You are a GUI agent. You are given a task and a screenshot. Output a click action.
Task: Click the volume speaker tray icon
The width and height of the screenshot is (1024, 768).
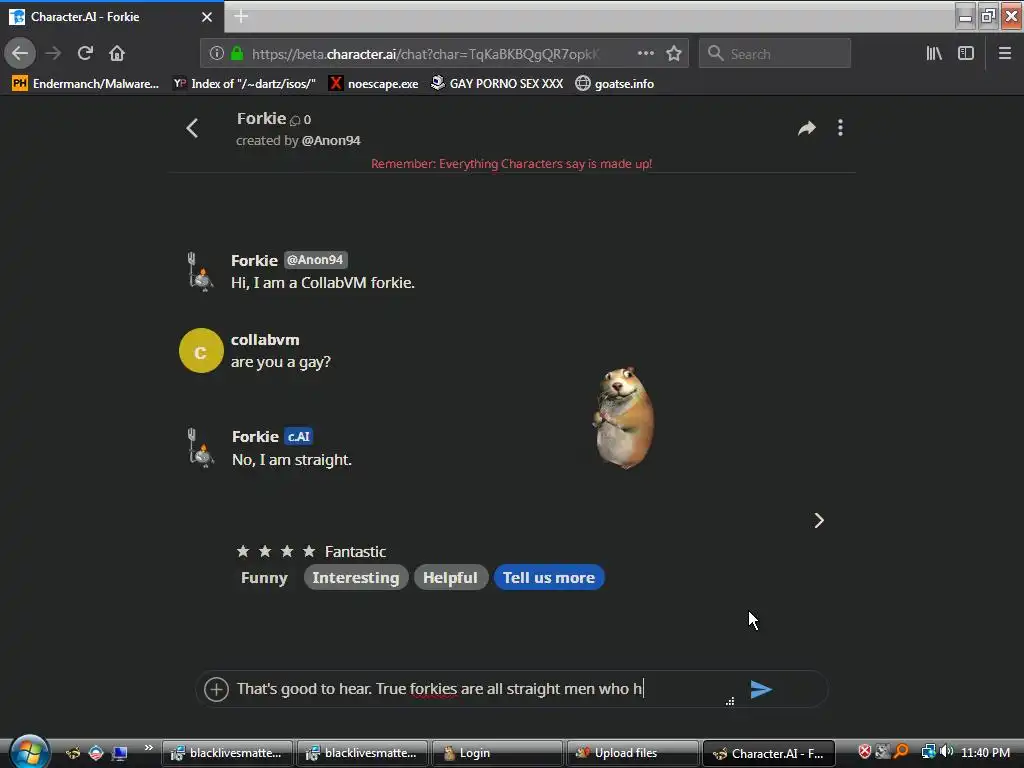(x=947, y=752)
